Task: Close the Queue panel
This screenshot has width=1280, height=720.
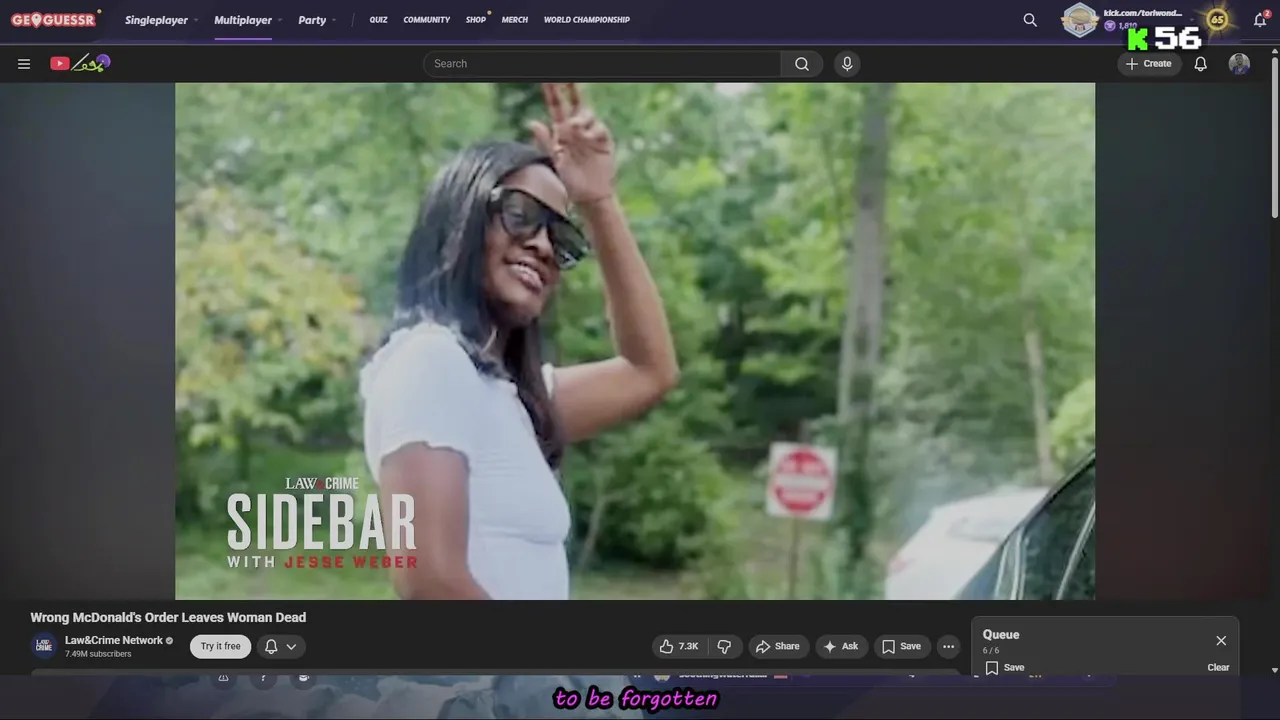Action: coord(1221,641)
